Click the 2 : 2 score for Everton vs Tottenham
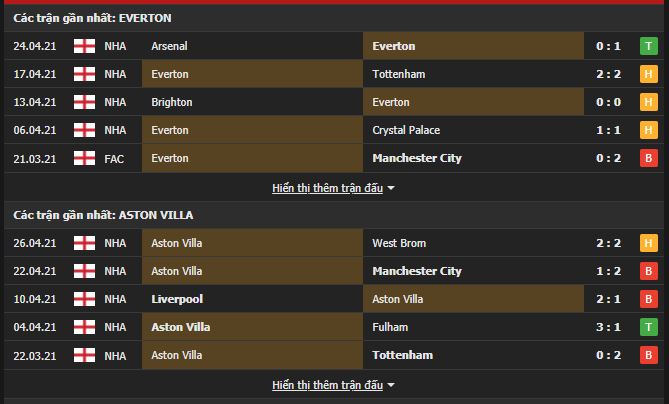The width and height of the screenshot is (669, 404). point(607,74)
